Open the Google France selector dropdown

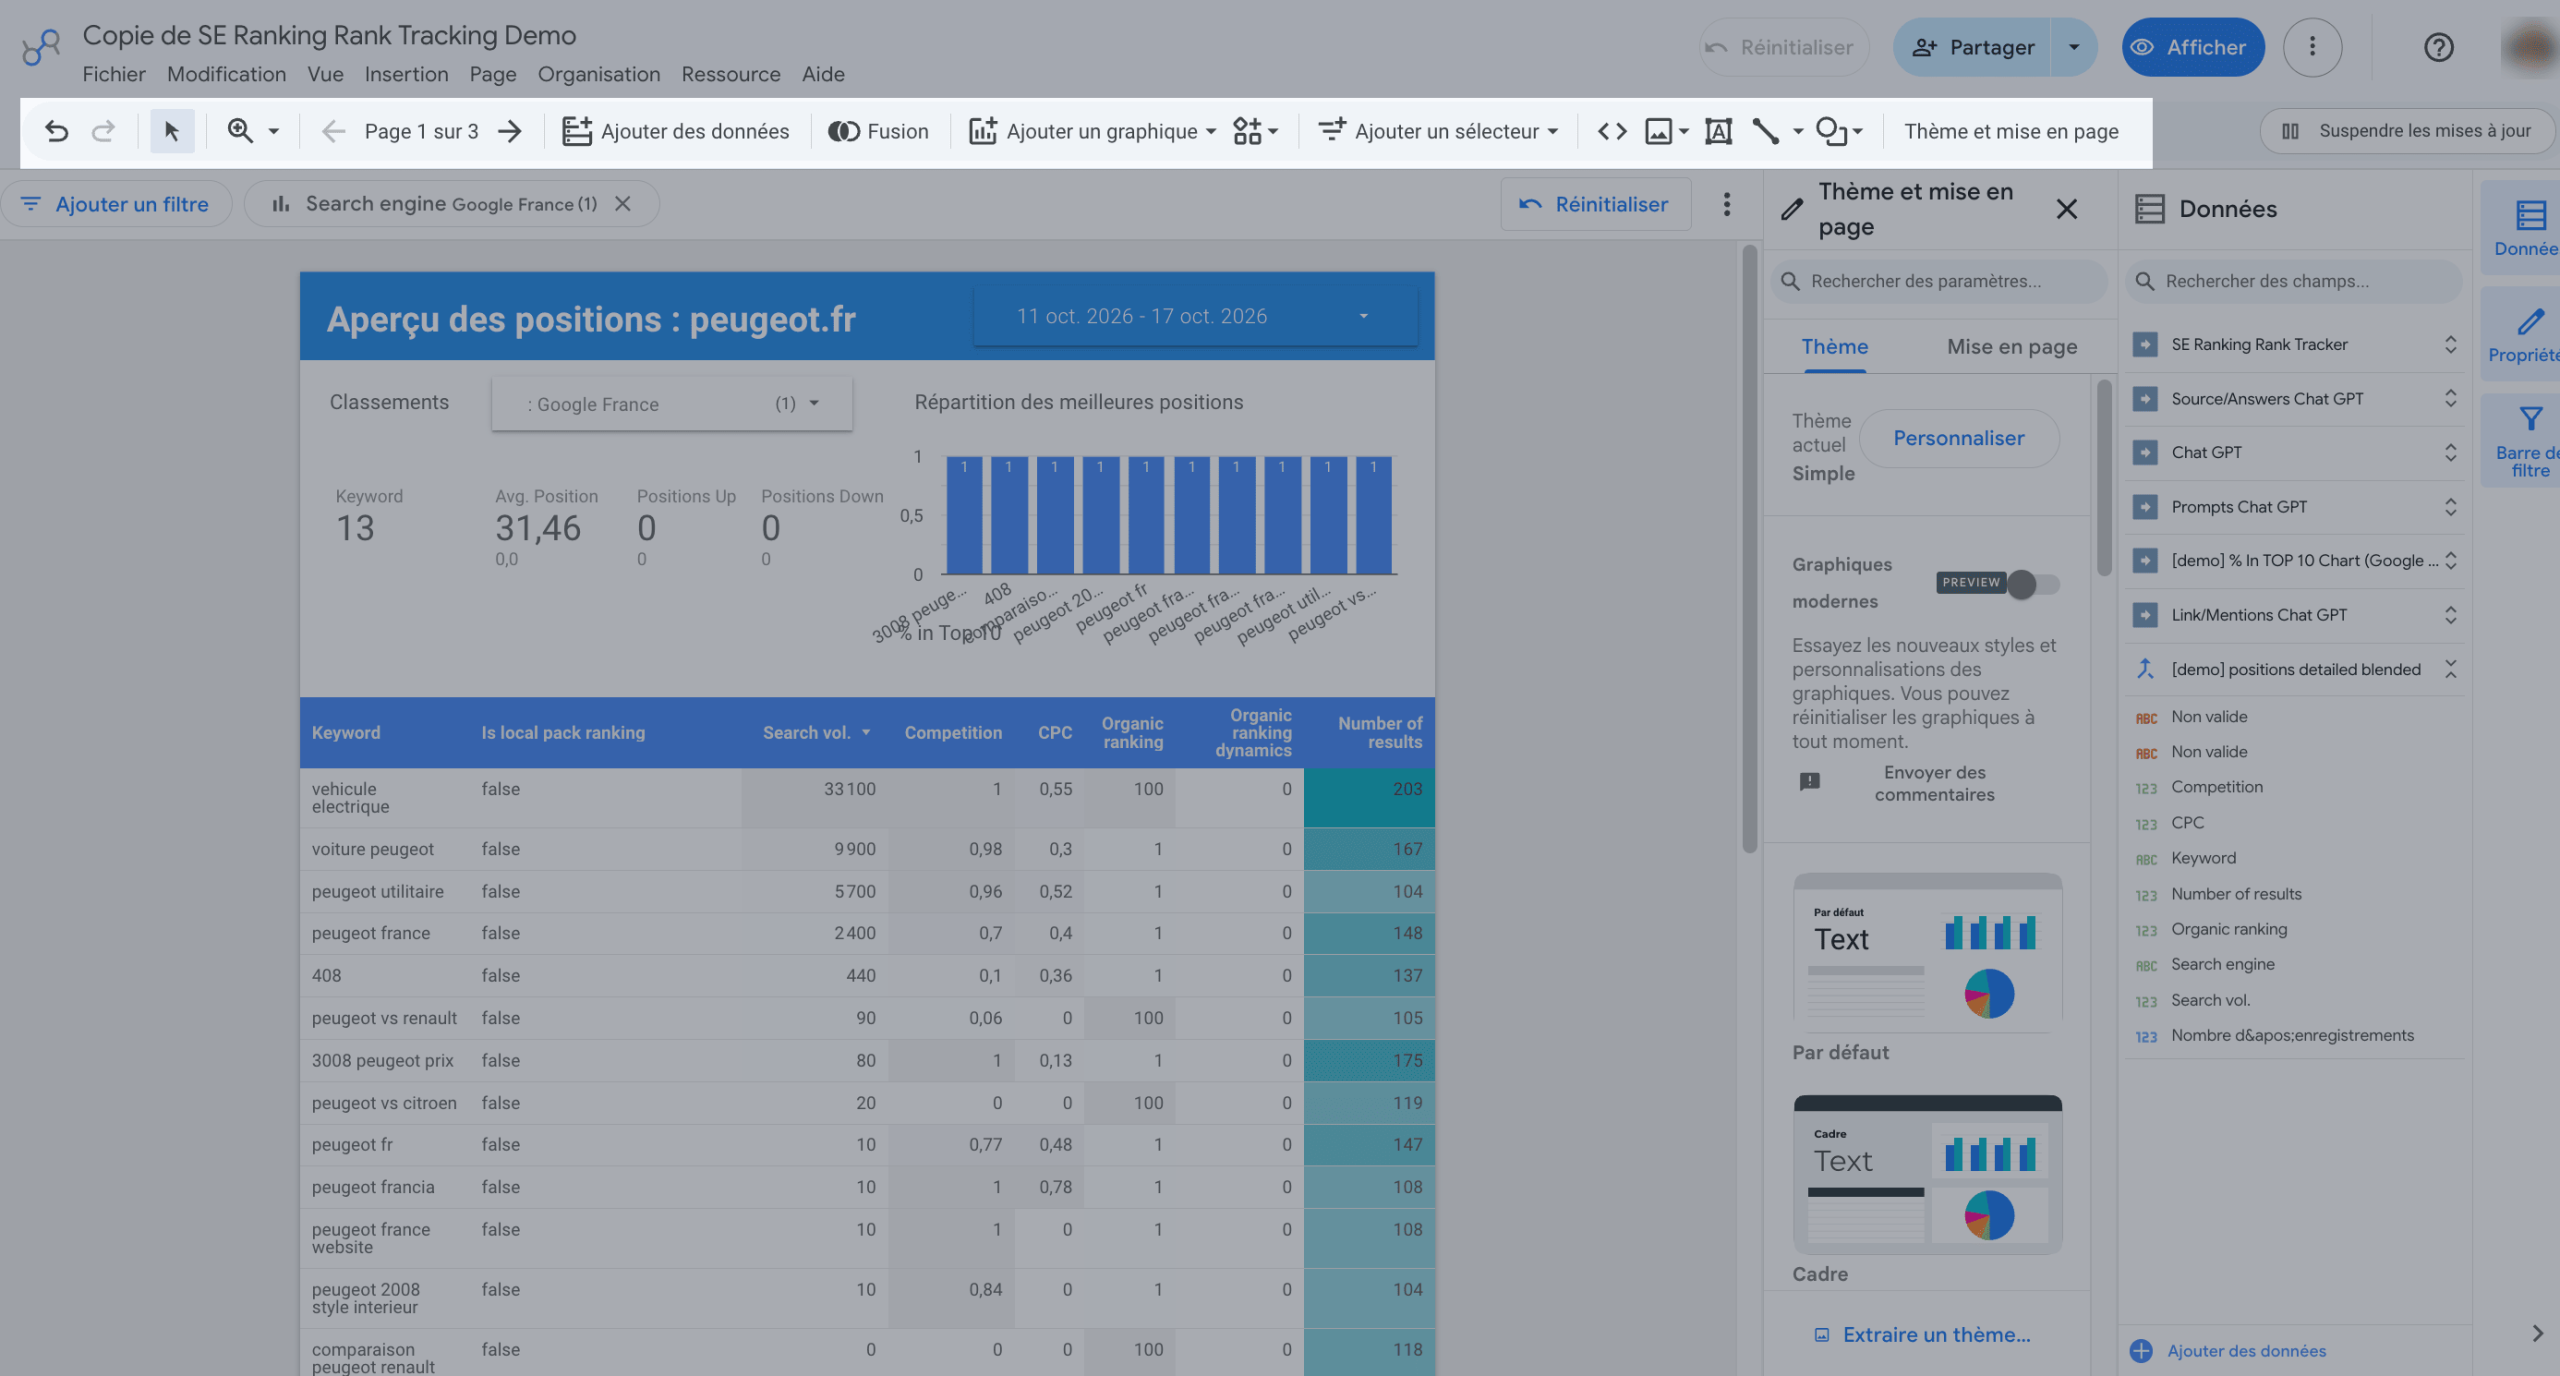[672, 404]
